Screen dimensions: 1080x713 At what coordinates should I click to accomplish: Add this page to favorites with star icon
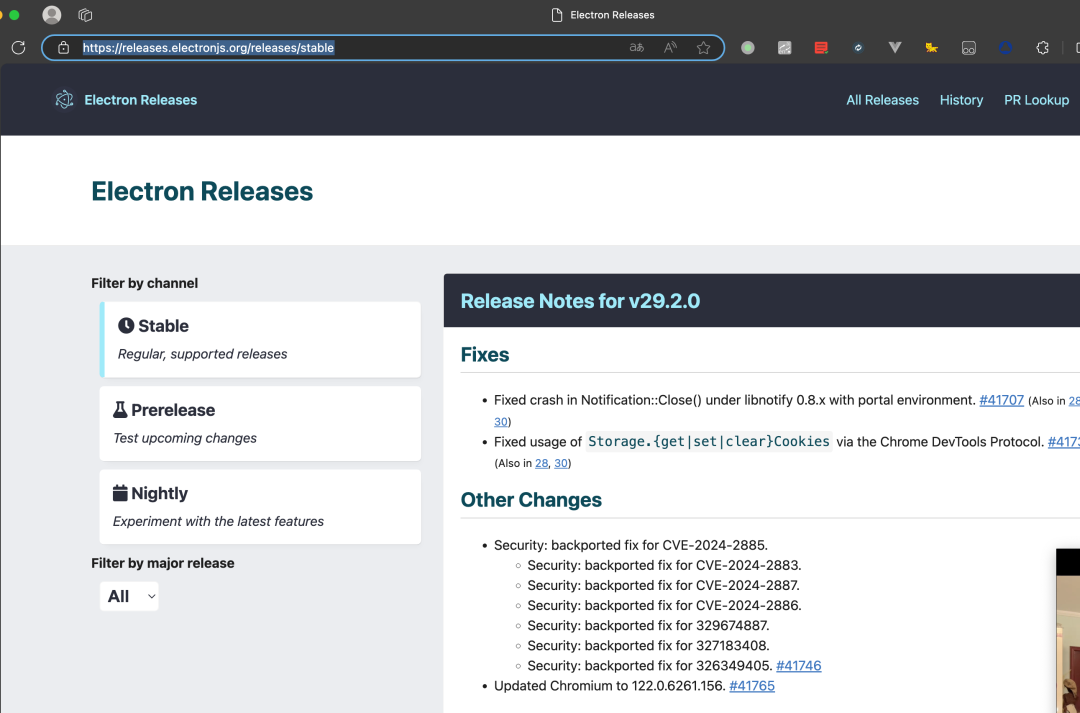(x=703, y=48)
